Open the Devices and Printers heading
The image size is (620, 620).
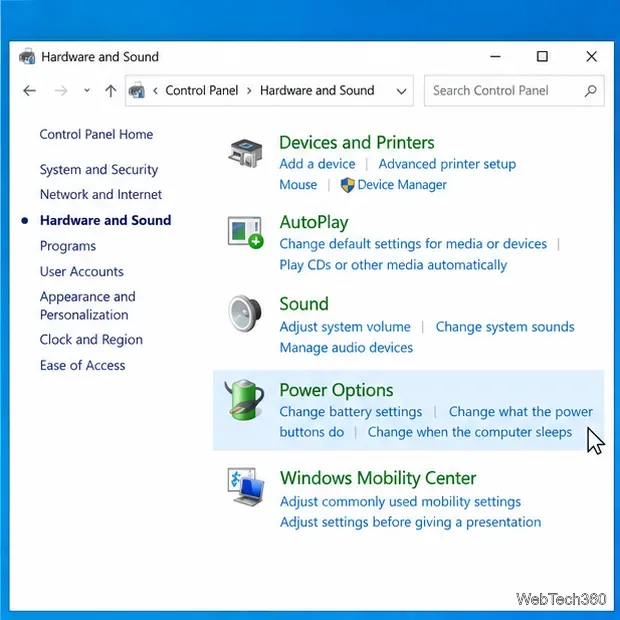pos(357,143)
